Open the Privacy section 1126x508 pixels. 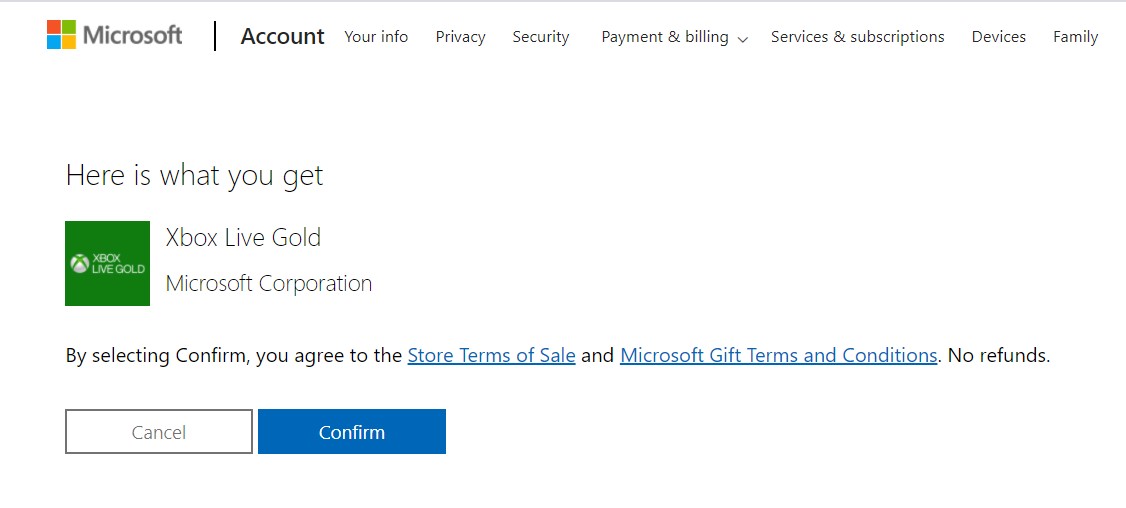click(x=460, y=37)
